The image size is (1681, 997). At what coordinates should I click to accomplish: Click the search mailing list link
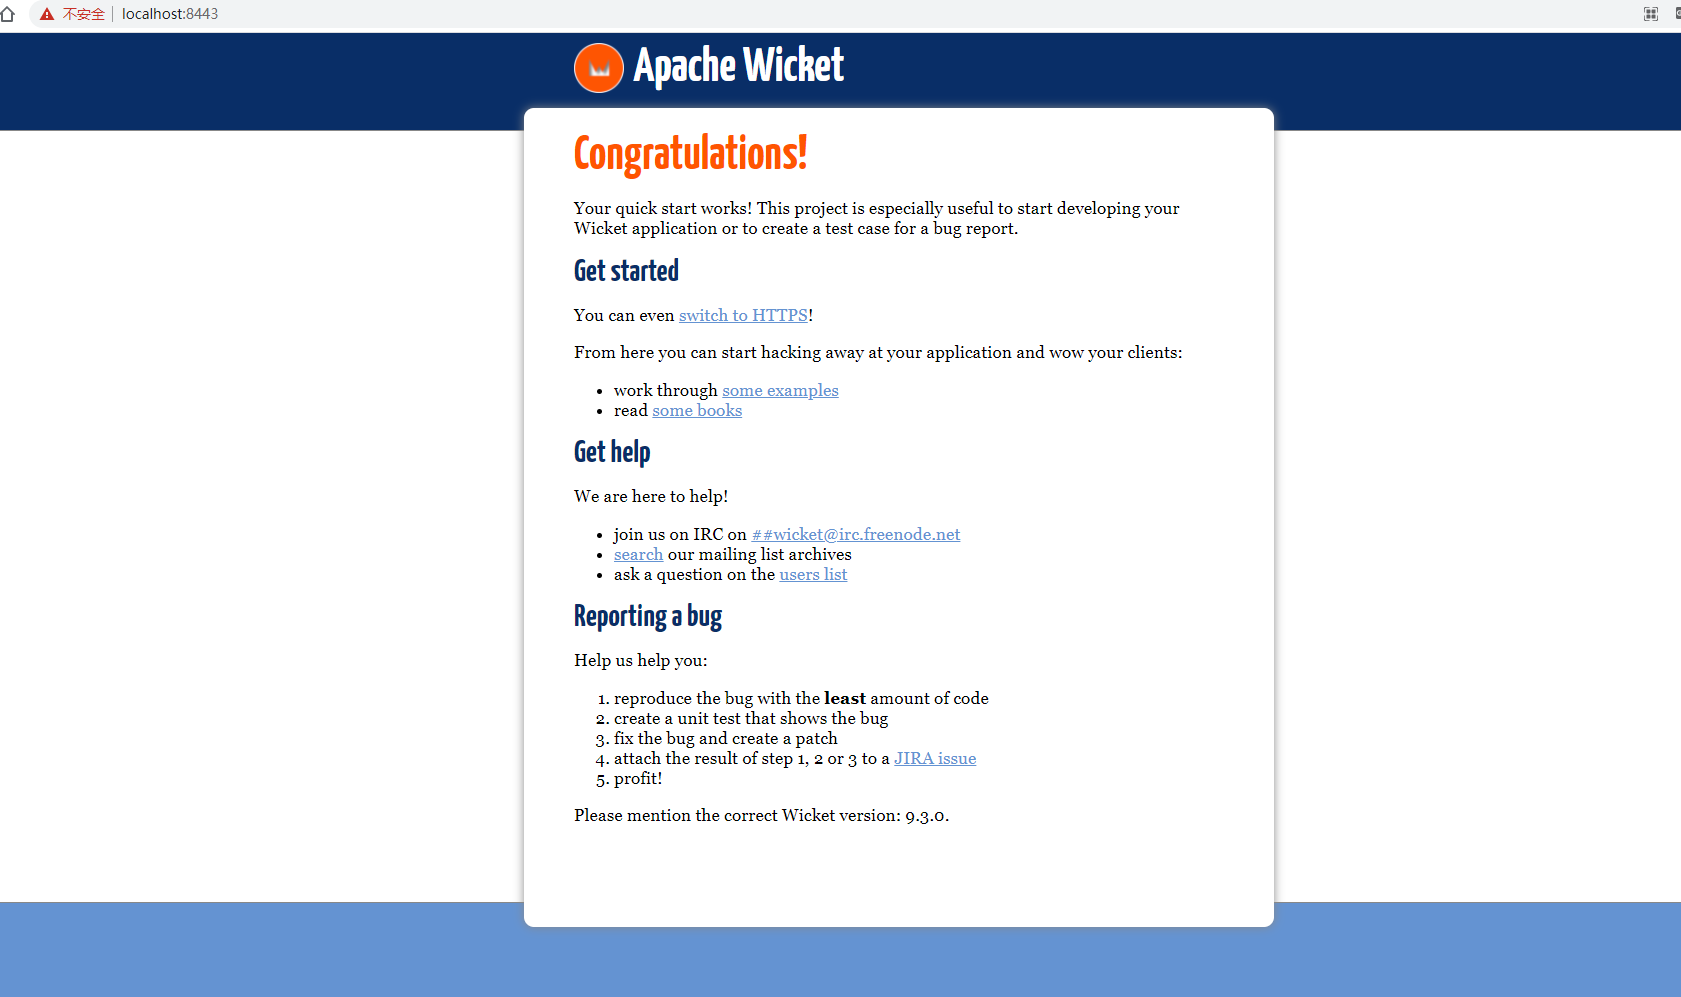(x=638, y=554)
